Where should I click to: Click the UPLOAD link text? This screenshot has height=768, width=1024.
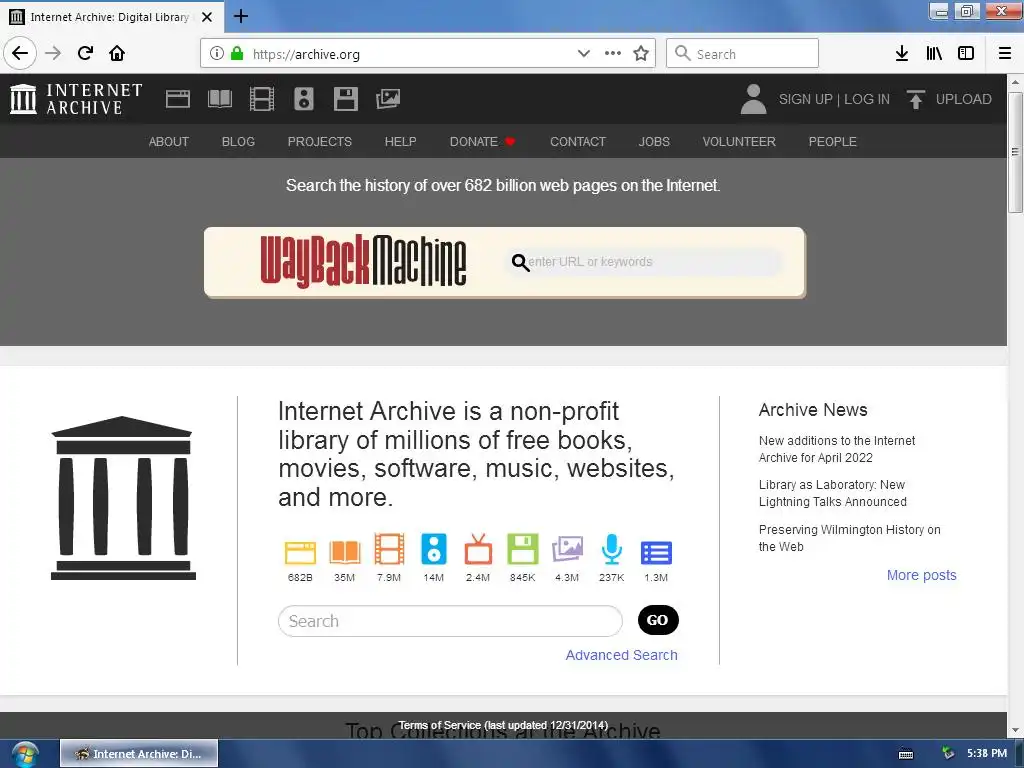963,99
